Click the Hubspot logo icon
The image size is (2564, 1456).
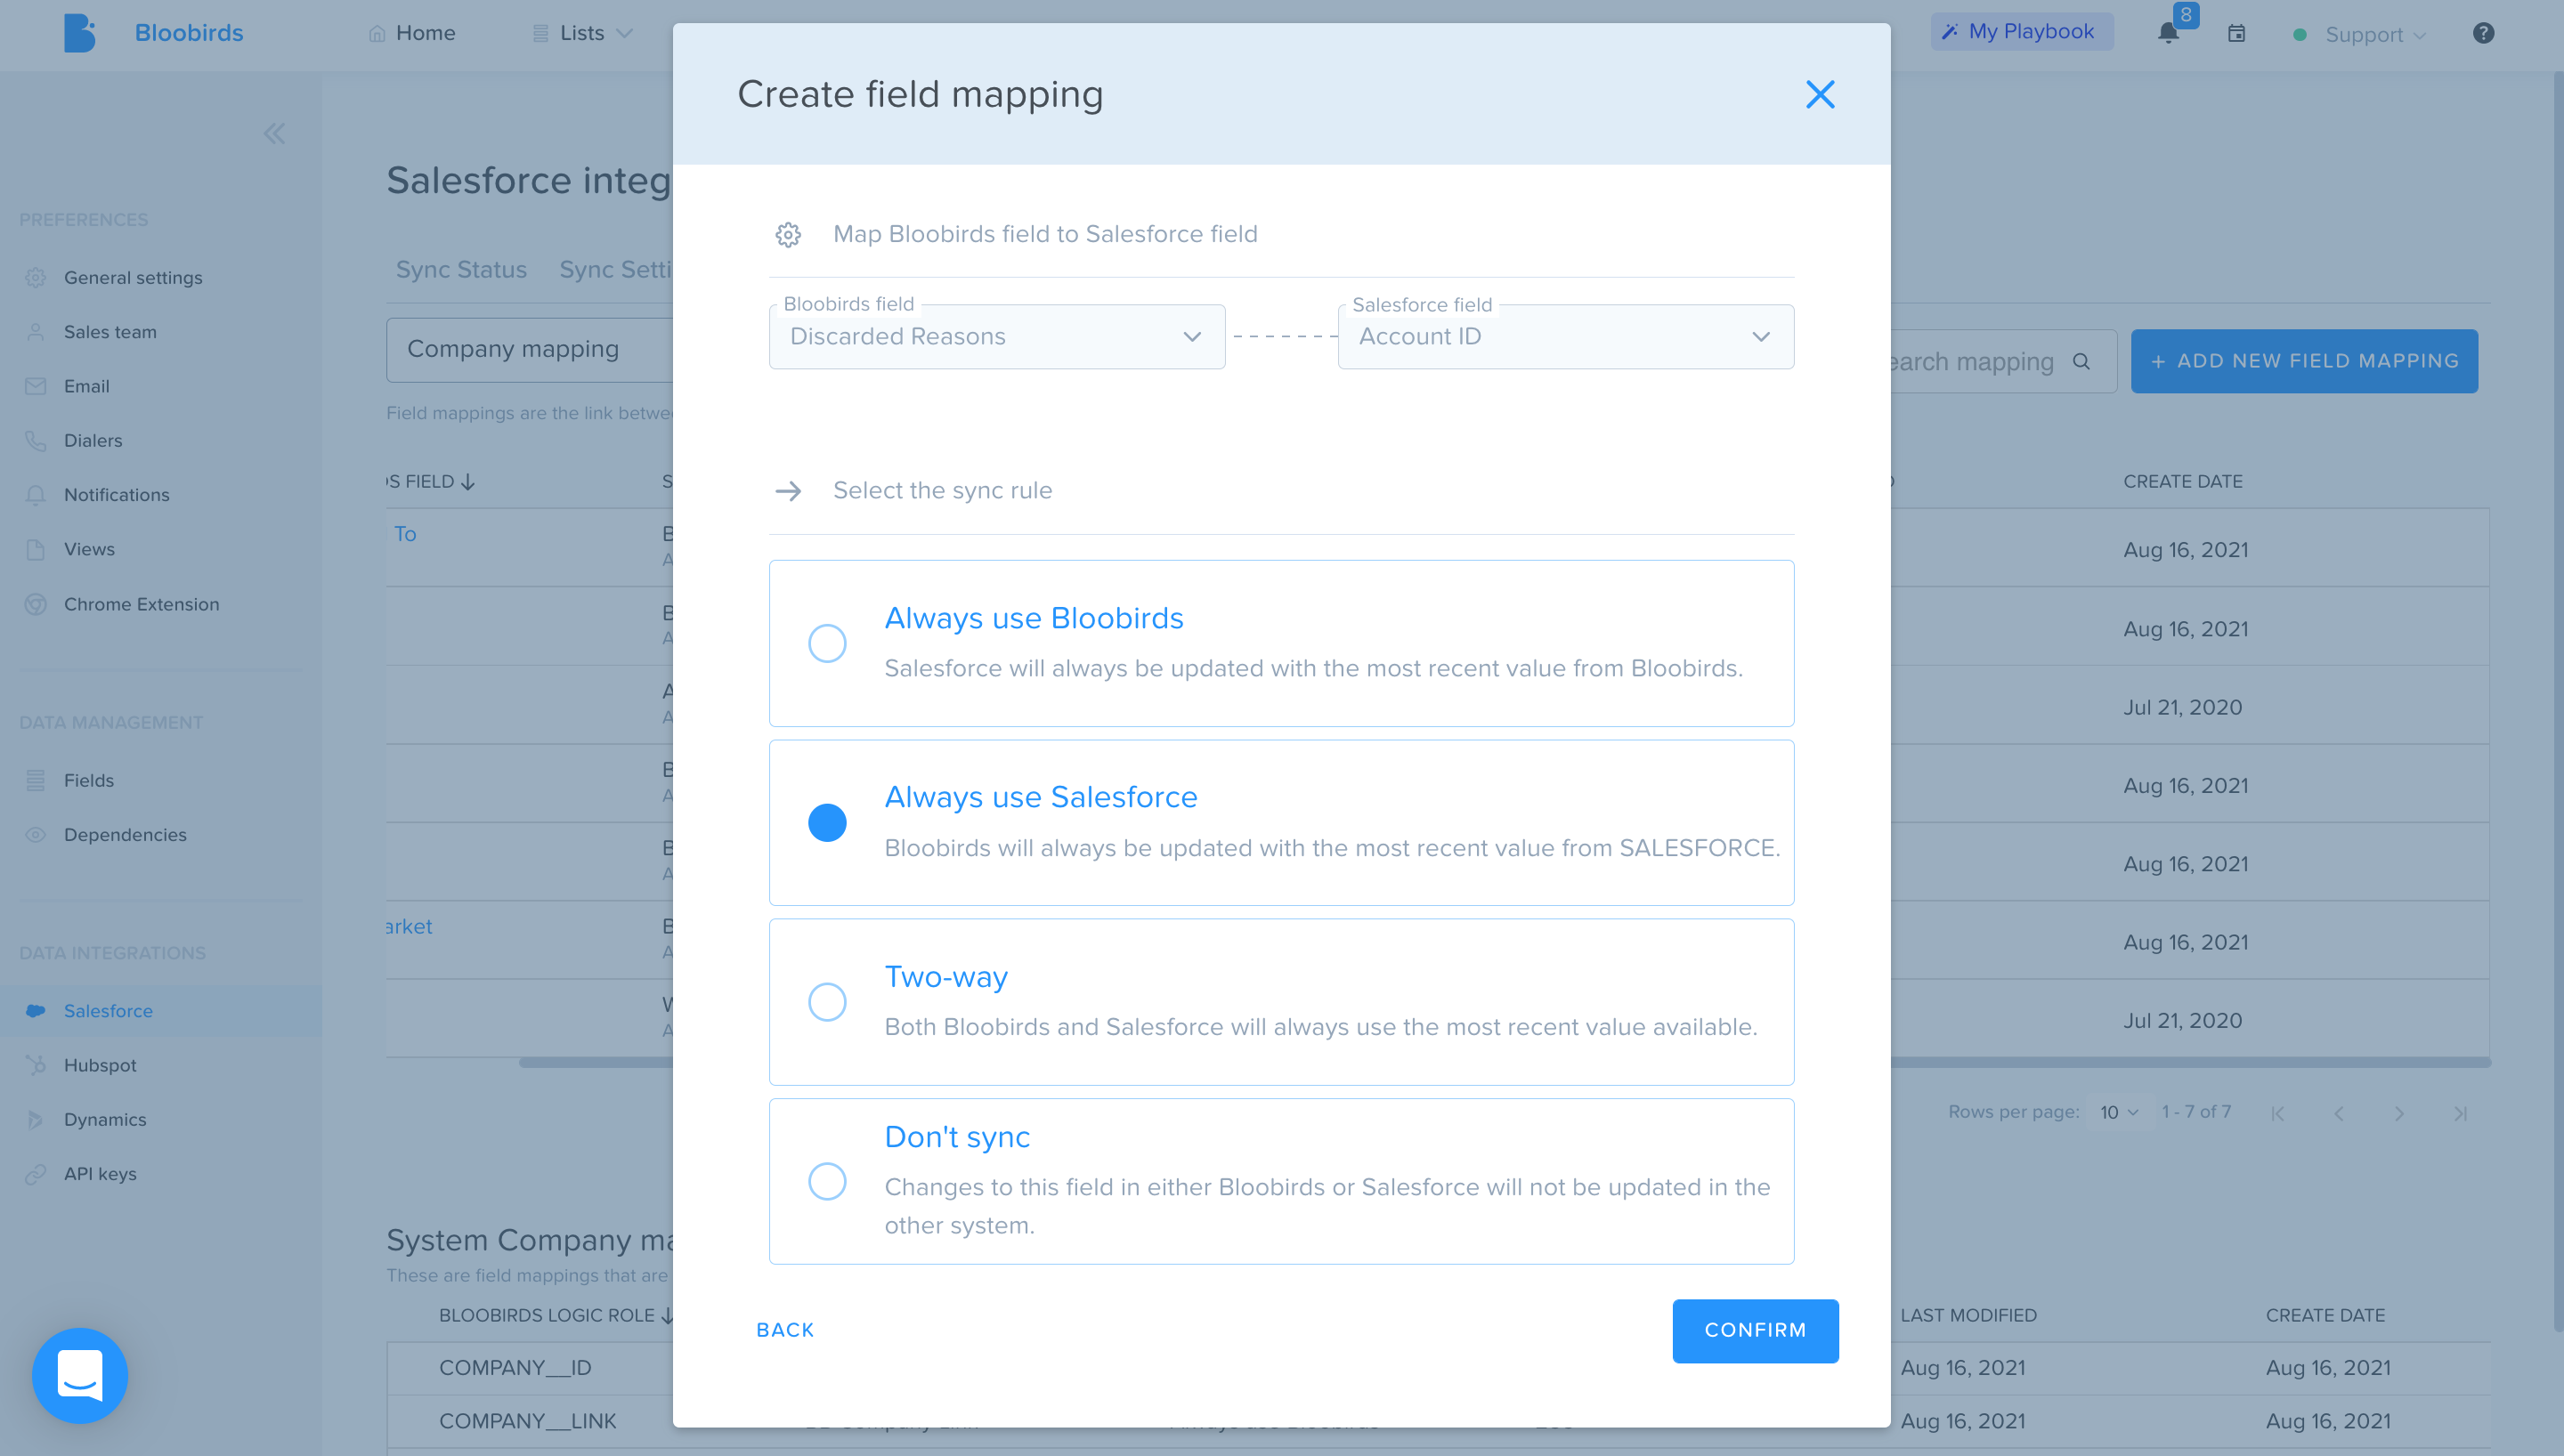[x=36, y=1065]
